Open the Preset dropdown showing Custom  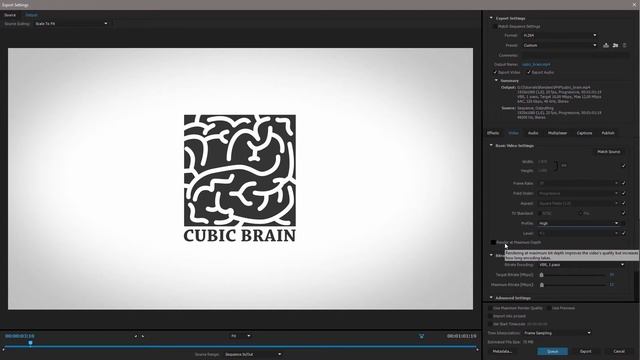point(560,45)
